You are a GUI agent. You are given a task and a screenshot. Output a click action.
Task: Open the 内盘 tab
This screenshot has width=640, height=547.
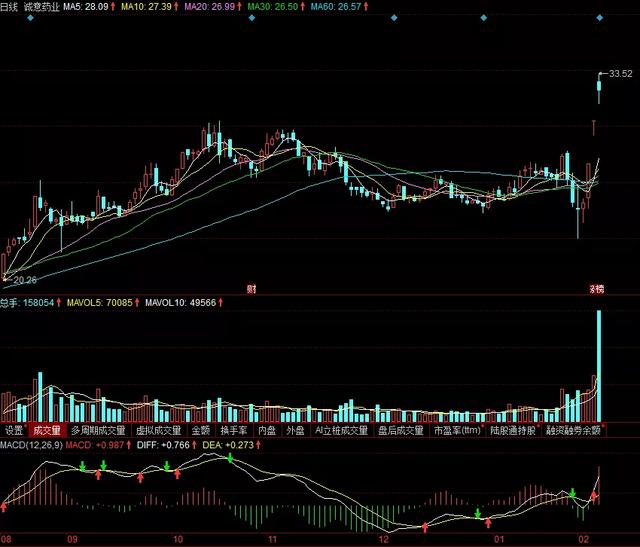[x=267, y=430]
